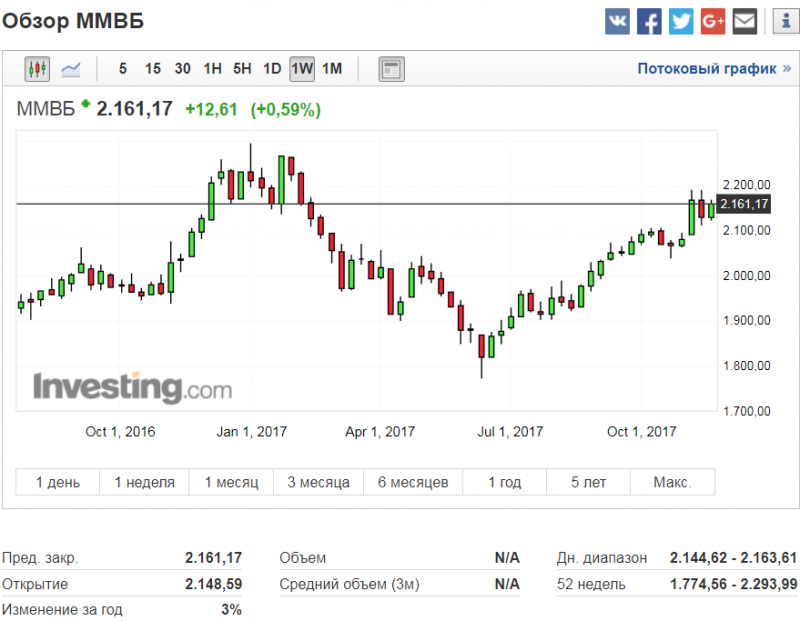This screenshot has height=621, width=800.
Task: Share via Google Plus icon
Action: pos(713,21)
